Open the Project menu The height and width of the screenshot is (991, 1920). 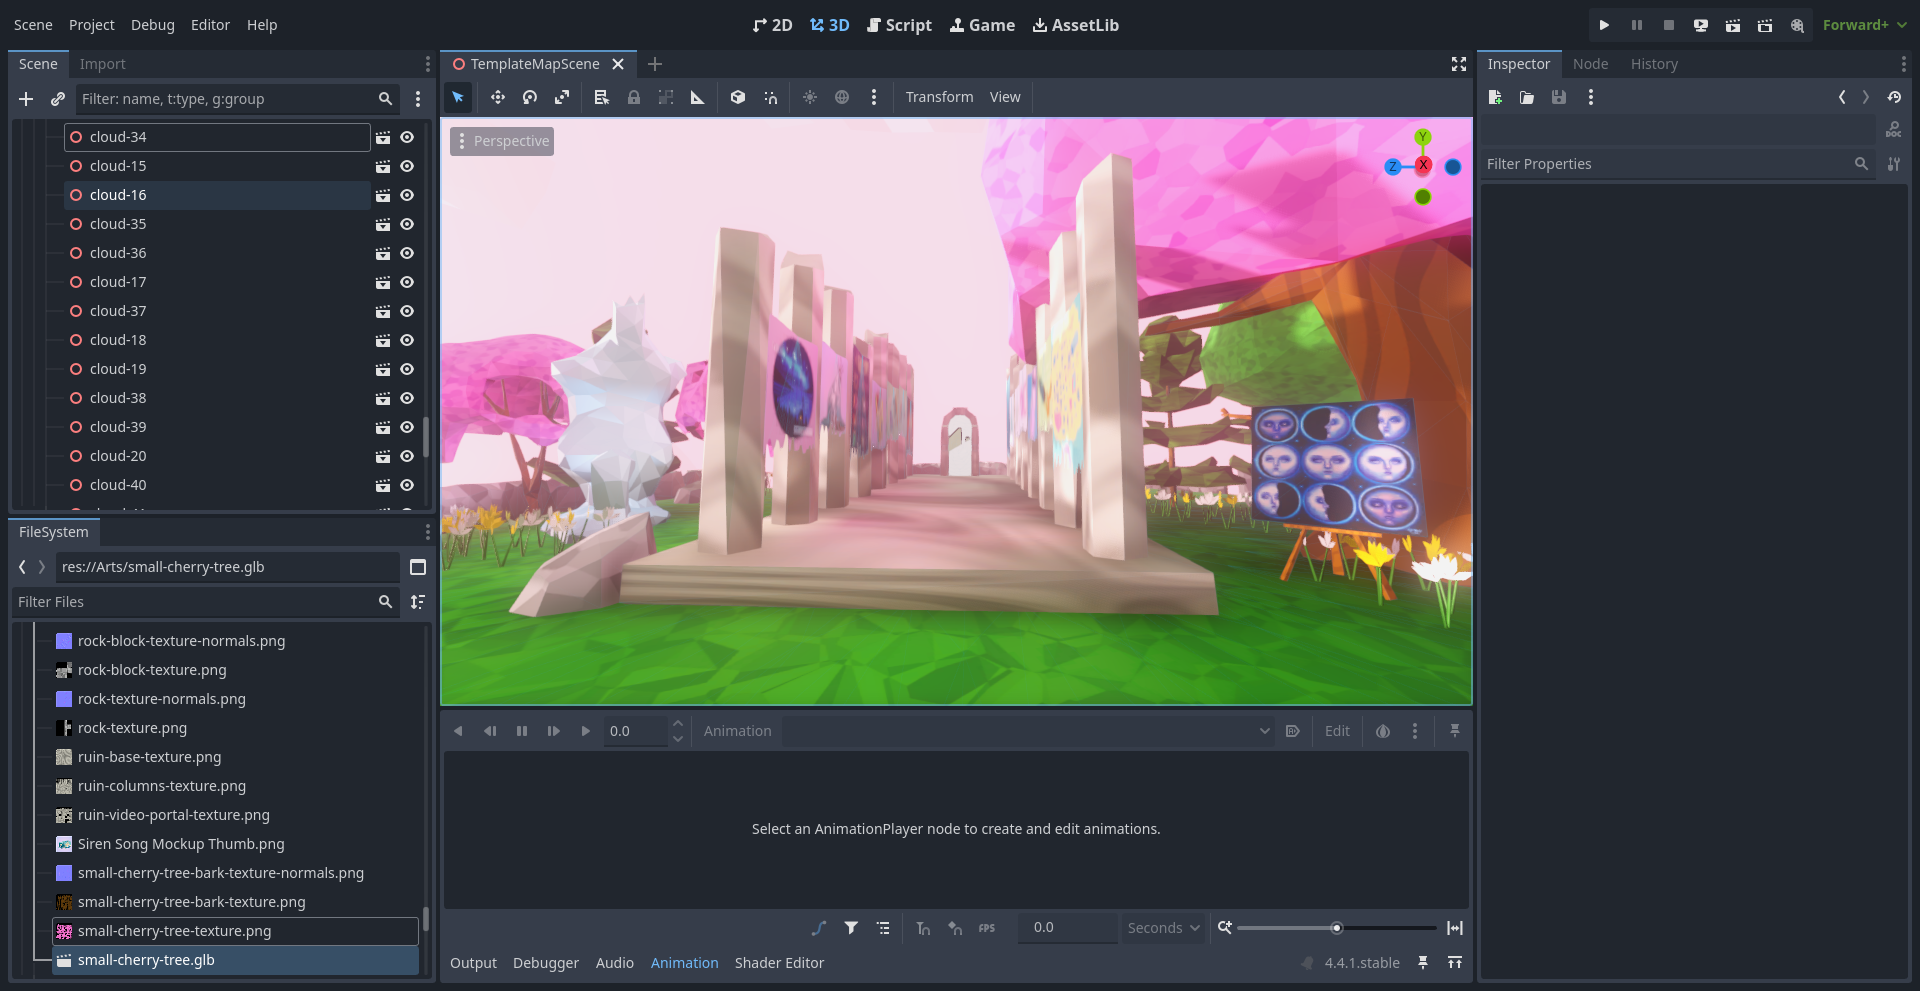91,25
